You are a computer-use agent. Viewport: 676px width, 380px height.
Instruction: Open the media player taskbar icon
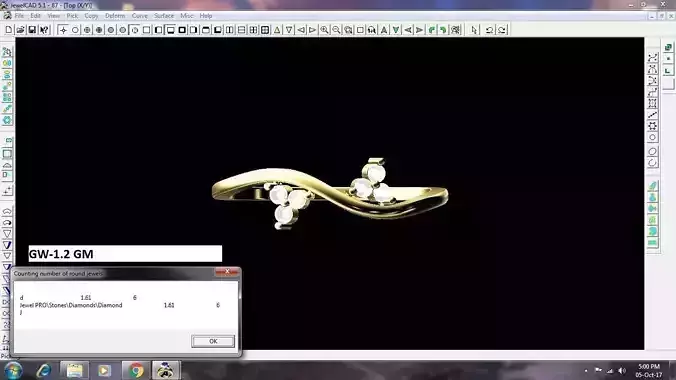104,371
